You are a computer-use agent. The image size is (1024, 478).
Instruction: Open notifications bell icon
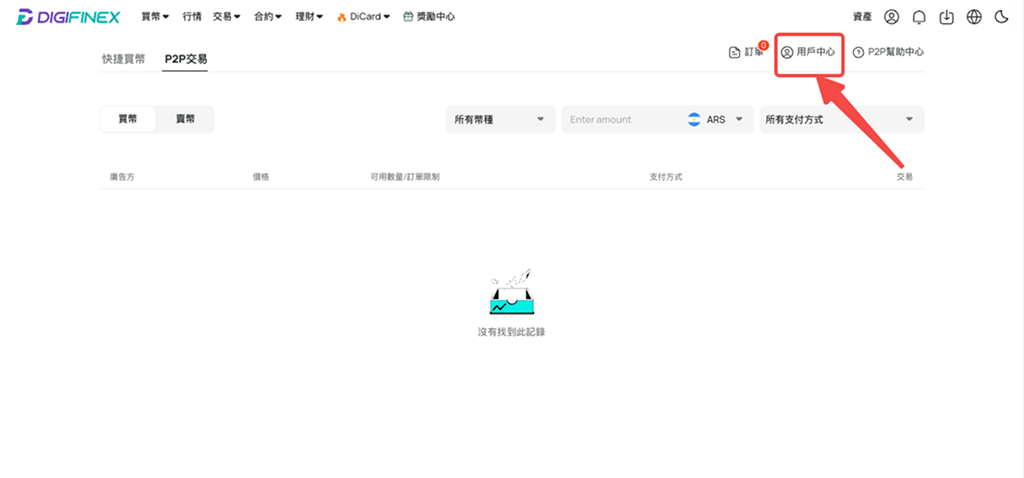tap(919, 17)
